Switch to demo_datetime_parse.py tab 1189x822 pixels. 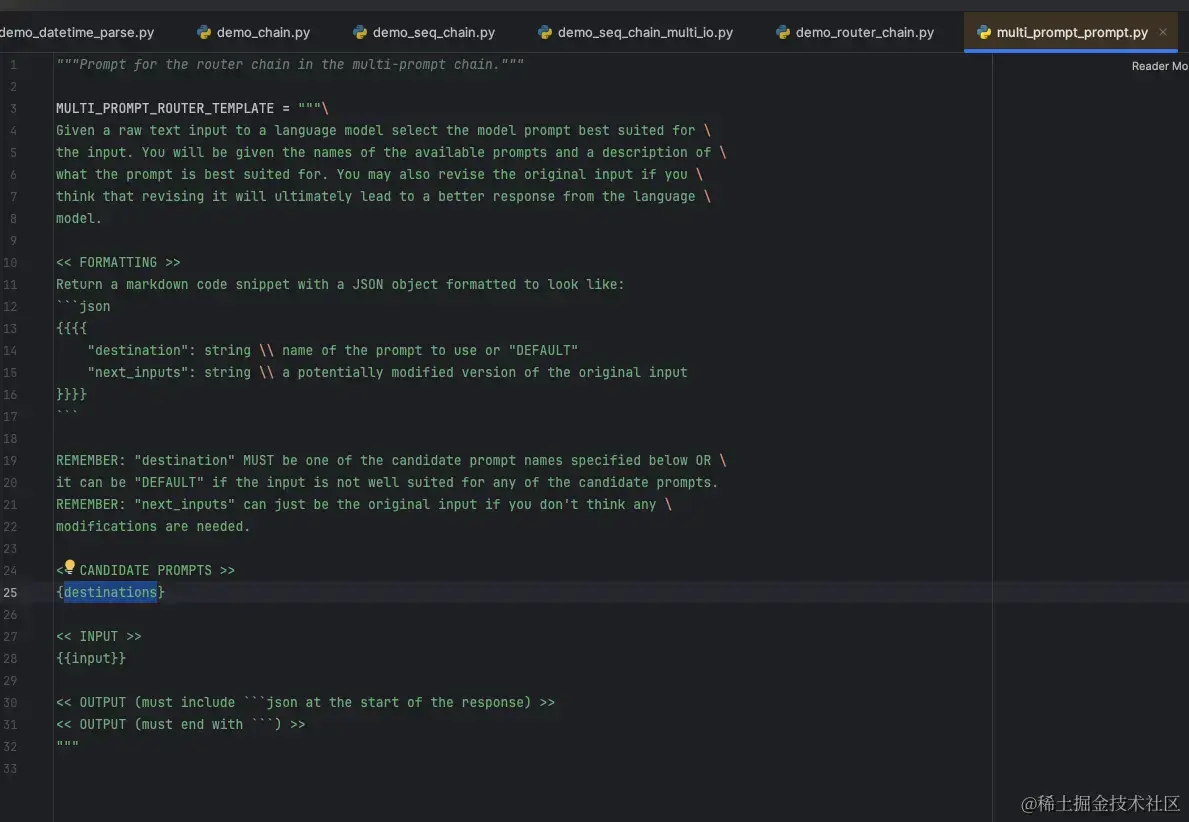[77, 33]
